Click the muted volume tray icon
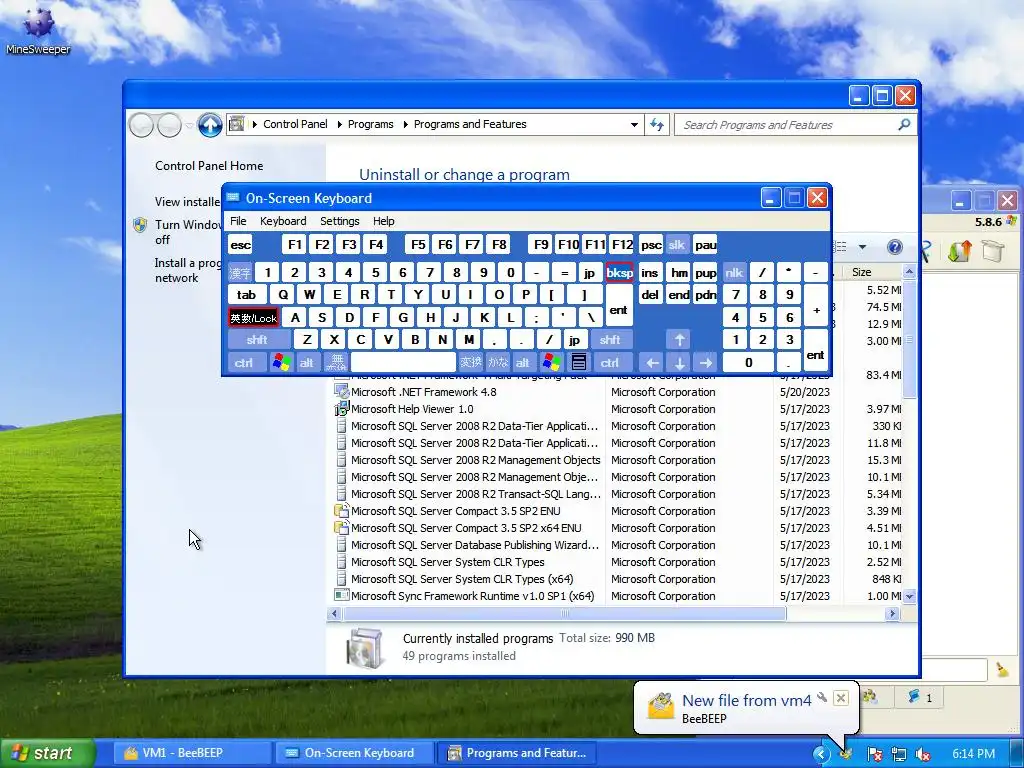This screenshot has width=1024, height=768. tap(923, 754)
